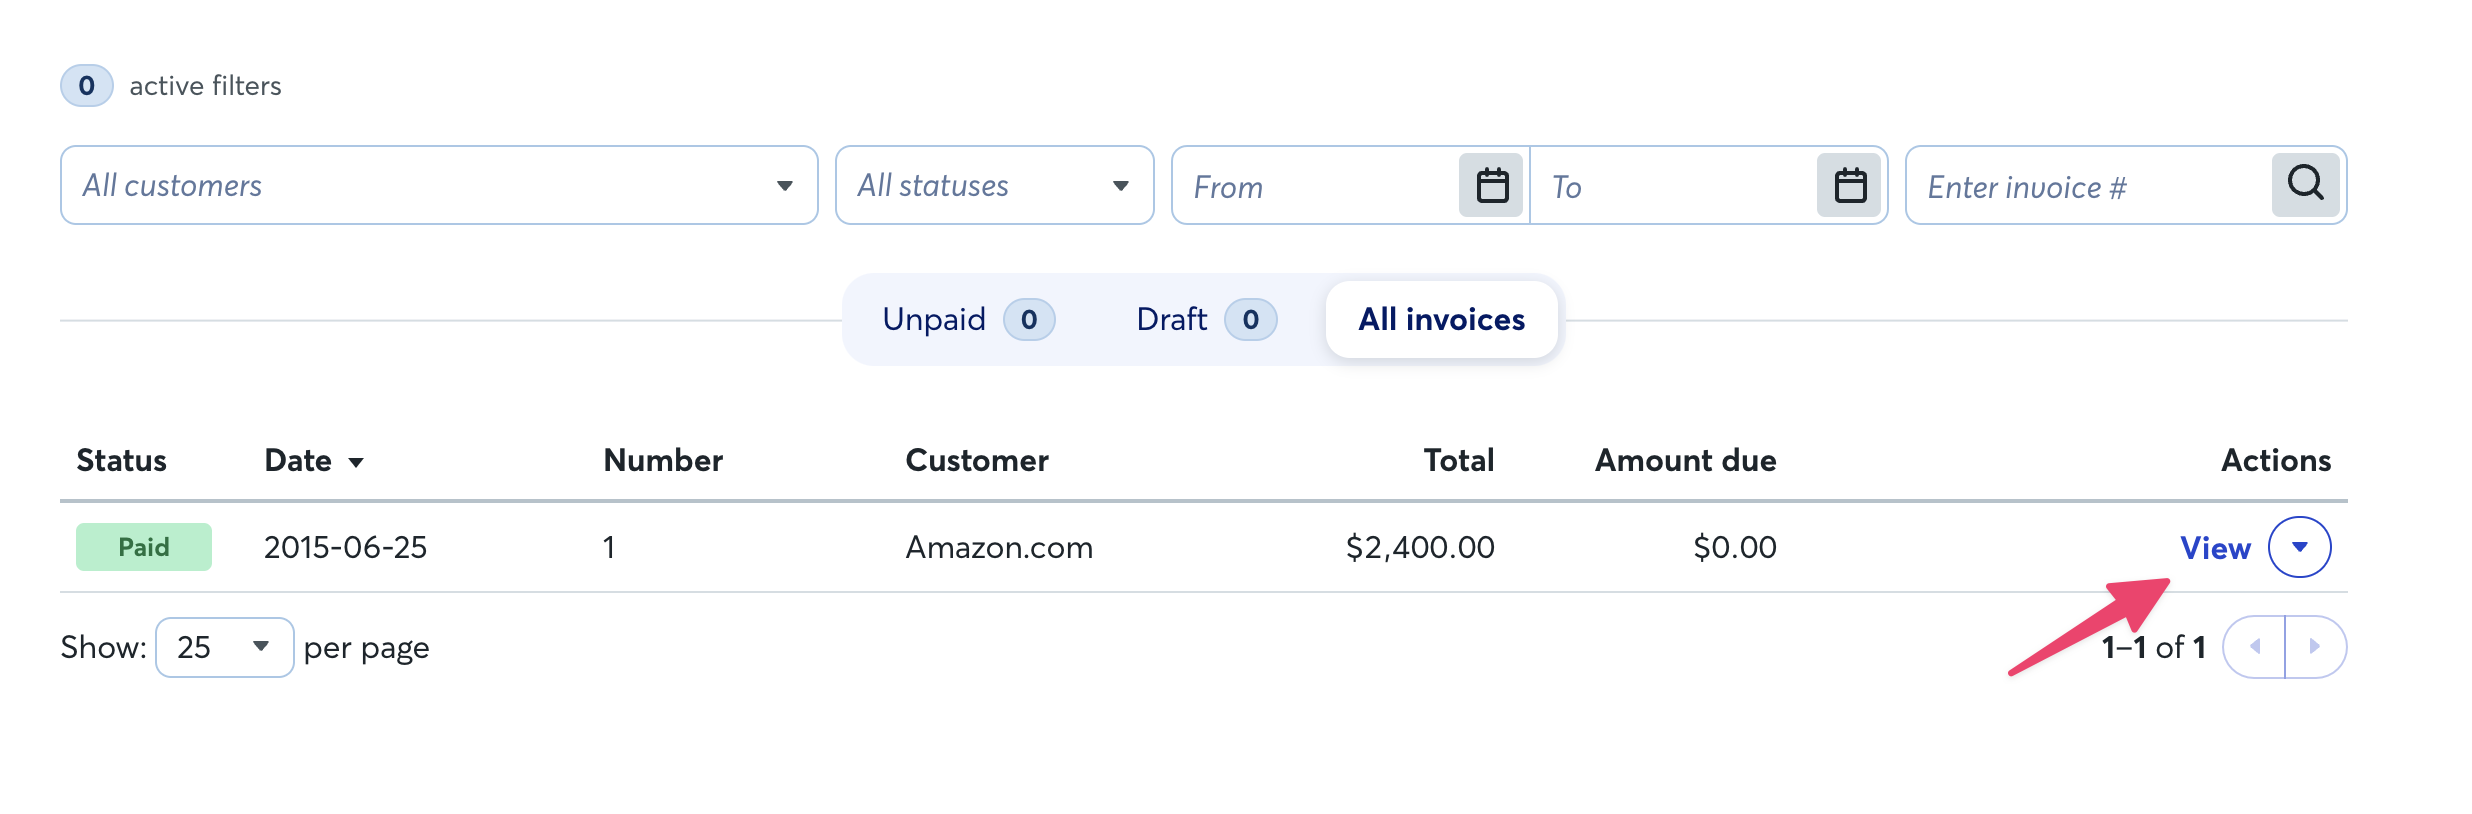Expand the All customers dropdown
This screenshot has height=814, width=2472.
point(439,185)
